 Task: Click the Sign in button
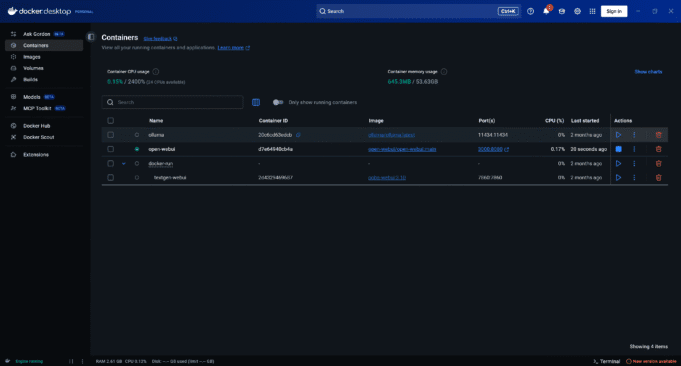click(614, 11)
